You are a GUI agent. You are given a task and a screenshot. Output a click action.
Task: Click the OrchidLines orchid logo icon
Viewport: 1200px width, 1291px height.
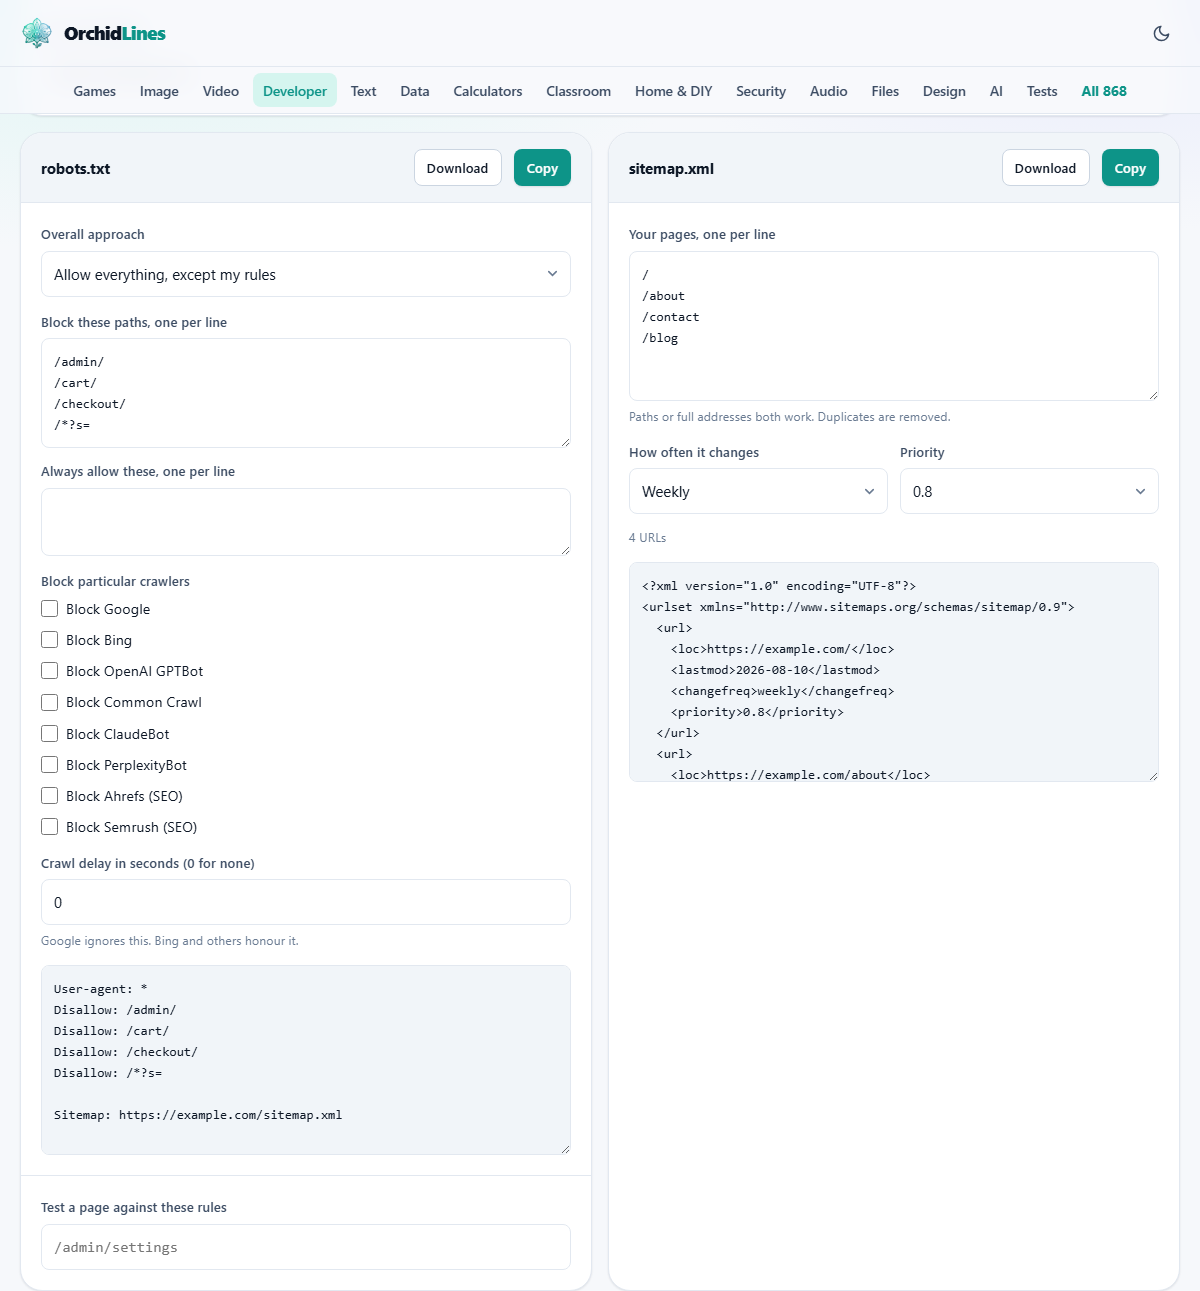click(x=37, y=33)
